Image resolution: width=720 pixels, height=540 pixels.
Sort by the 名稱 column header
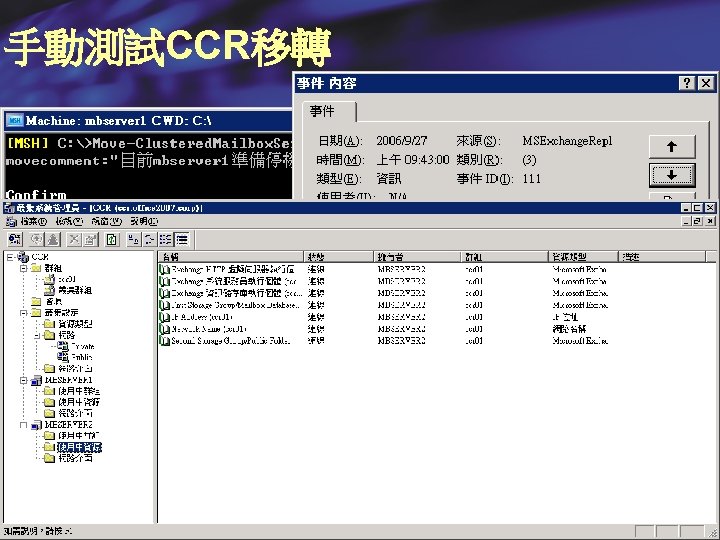[x=231, y=257]
